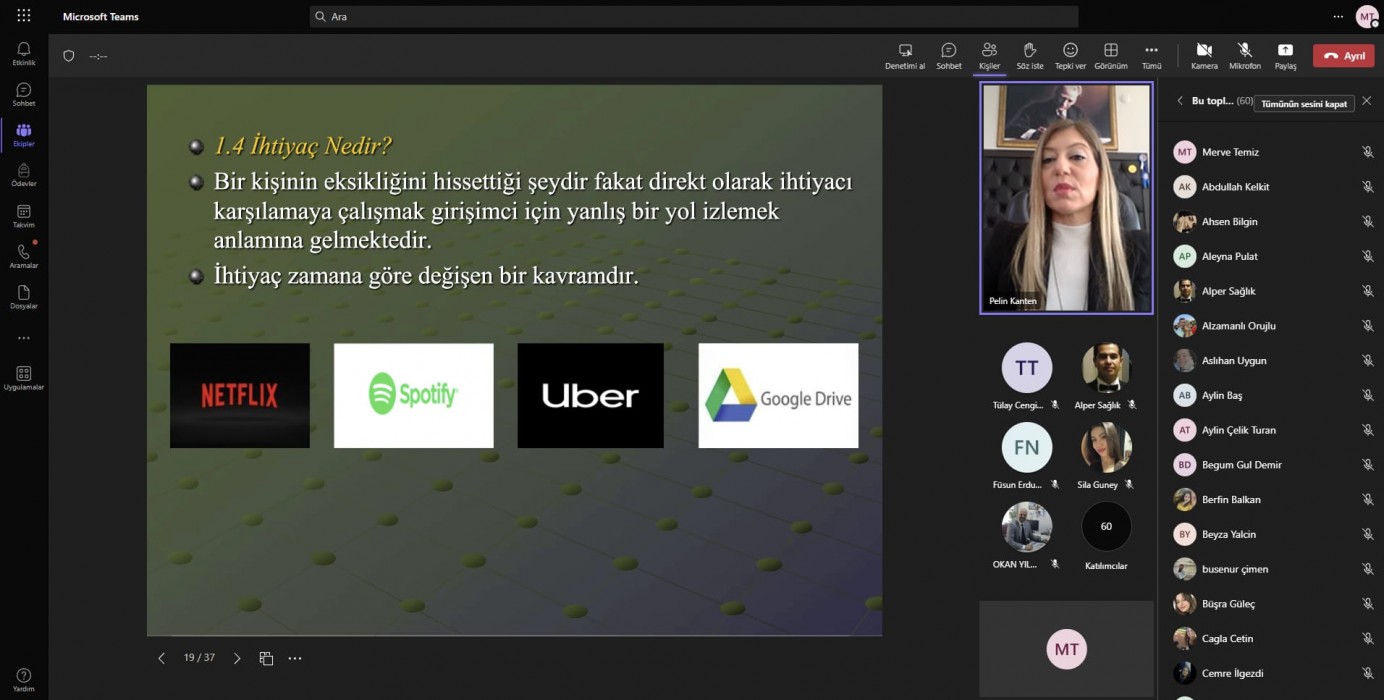Open the 60 Katılımcılar overflow tile
The image size is (1384, 700).
coord(1106,536)
